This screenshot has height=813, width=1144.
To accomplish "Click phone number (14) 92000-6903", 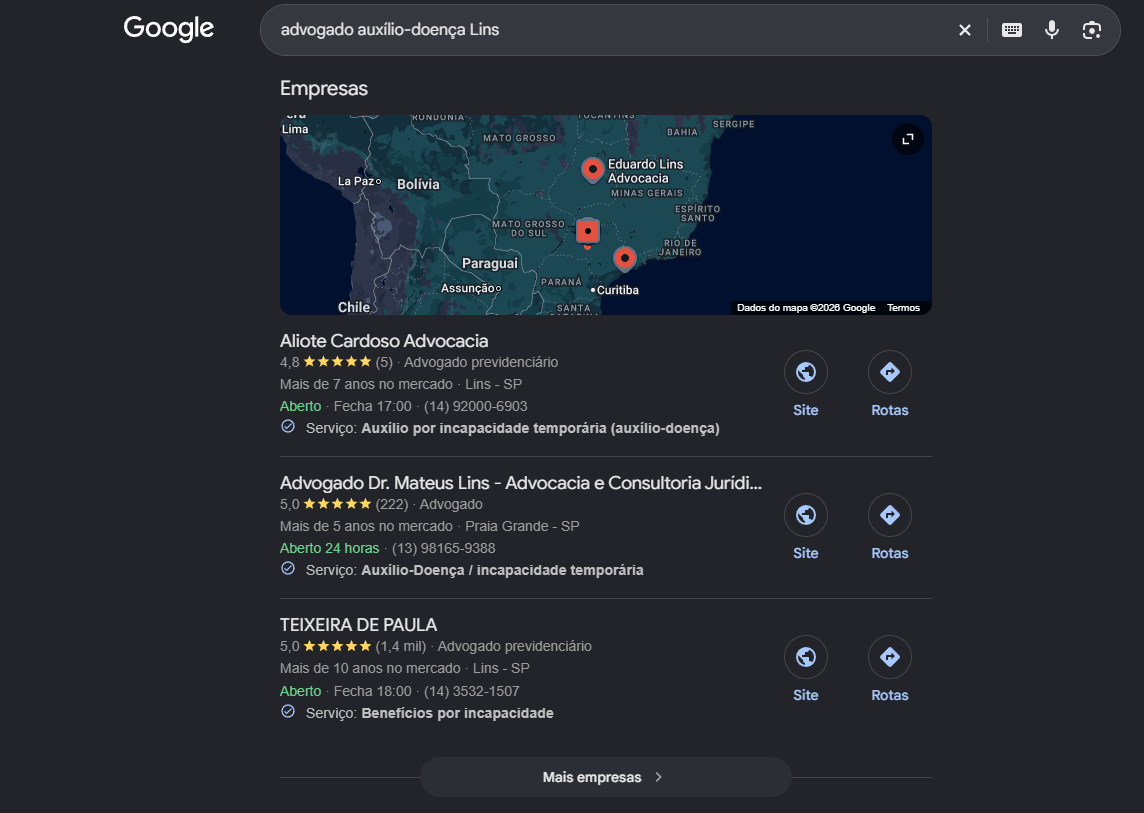I will pos(475,406).
